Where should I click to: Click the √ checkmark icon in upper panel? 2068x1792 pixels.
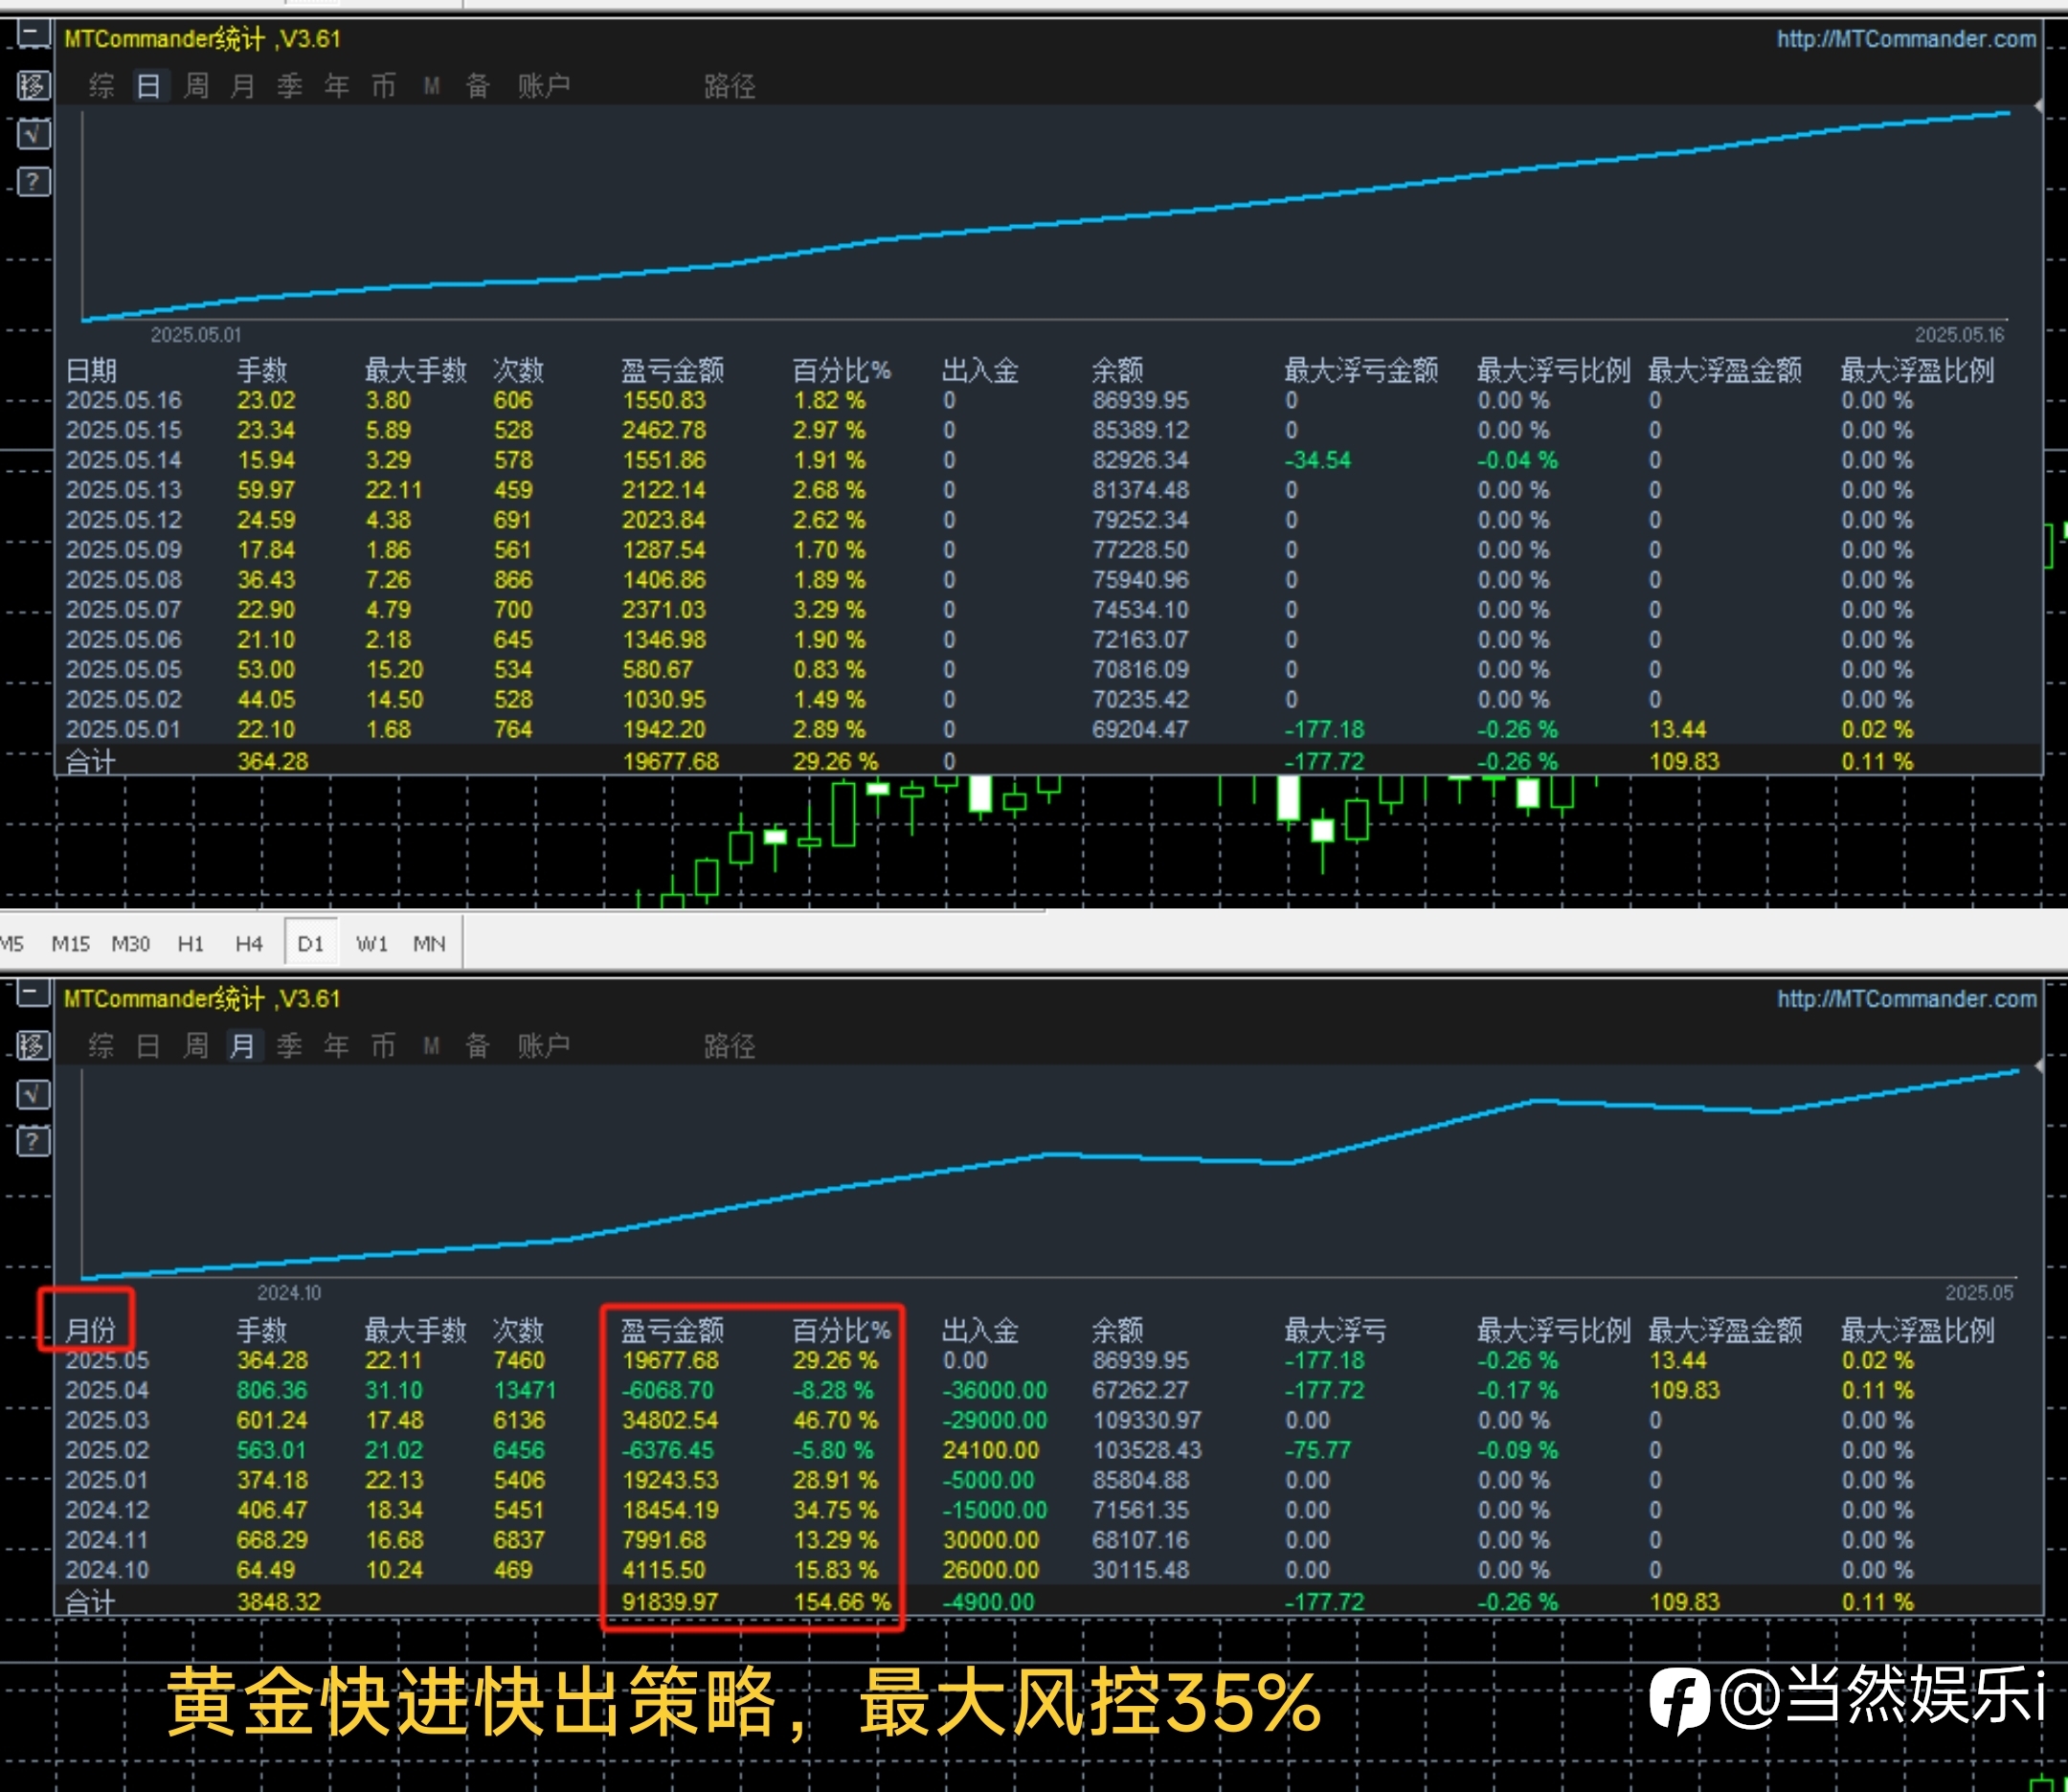click(x=33, y=133)
